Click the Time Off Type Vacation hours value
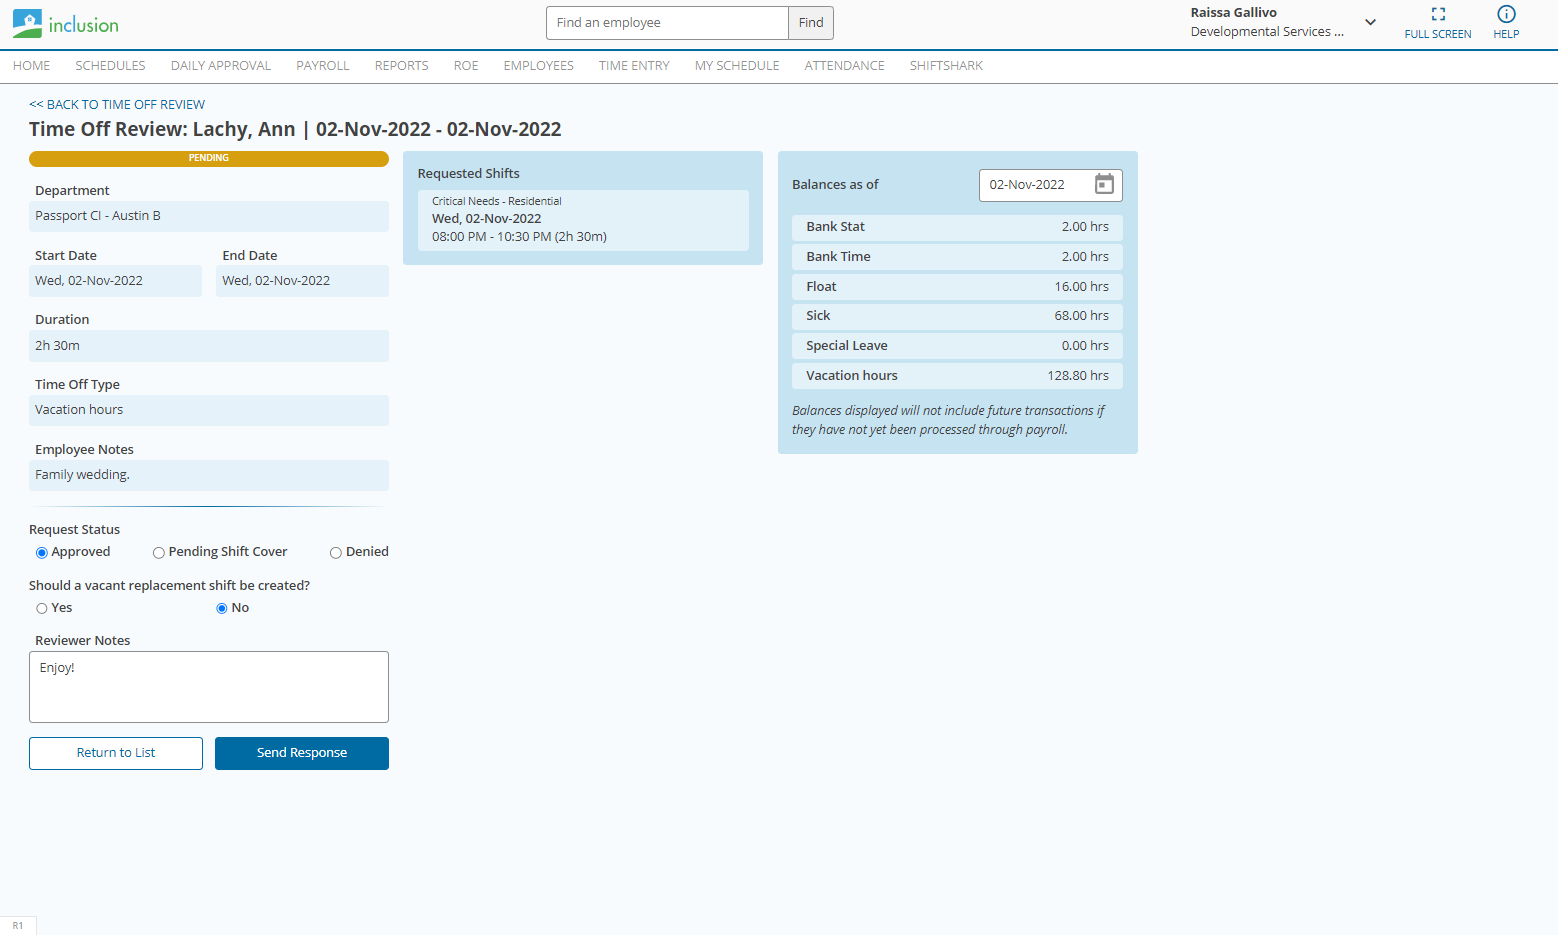This screenshot has width=1558, height=935. point(209,410)
